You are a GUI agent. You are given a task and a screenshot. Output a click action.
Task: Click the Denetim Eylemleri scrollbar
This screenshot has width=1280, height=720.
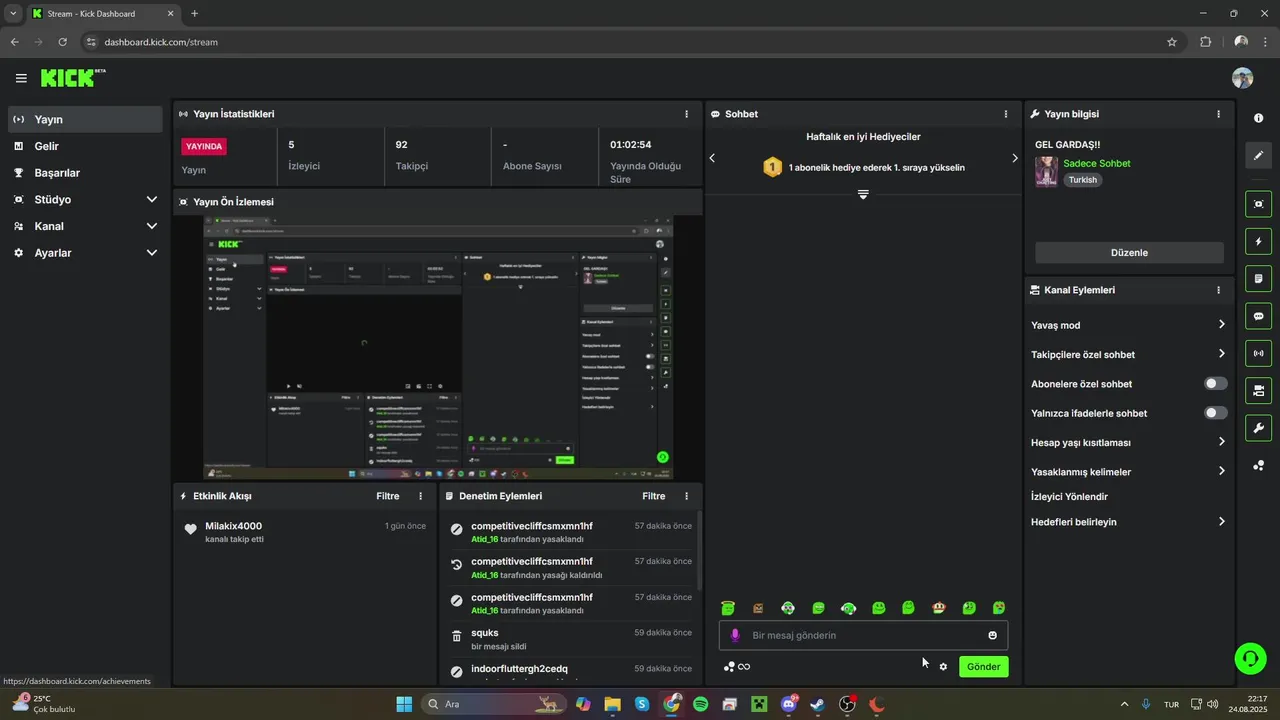(698, 550)
